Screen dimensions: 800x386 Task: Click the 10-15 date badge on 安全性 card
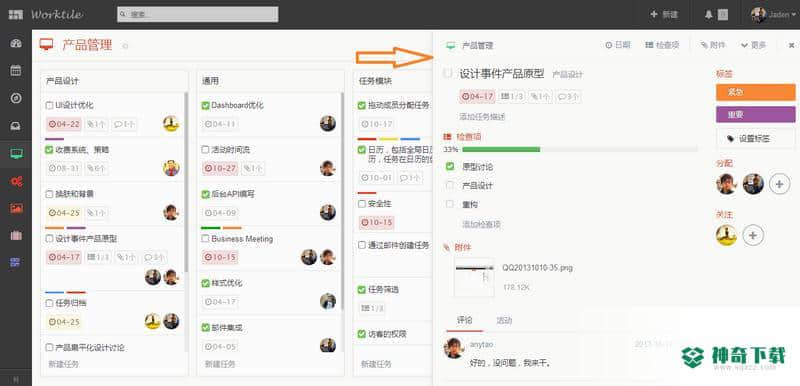coord(377,222)
